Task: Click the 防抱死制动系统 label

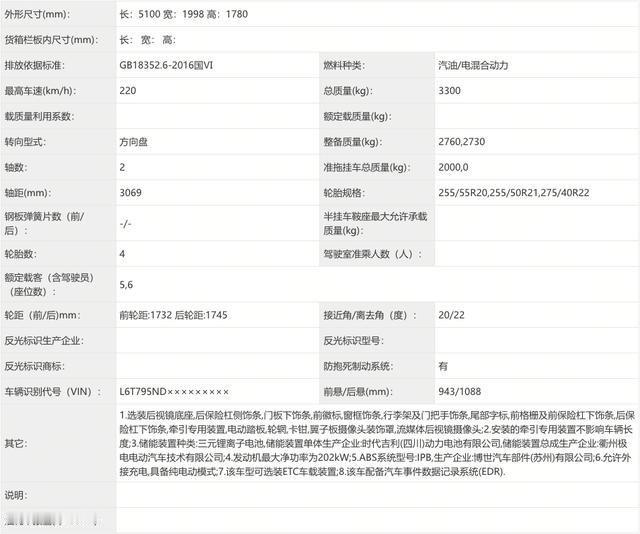Action: tap(358, 366)
